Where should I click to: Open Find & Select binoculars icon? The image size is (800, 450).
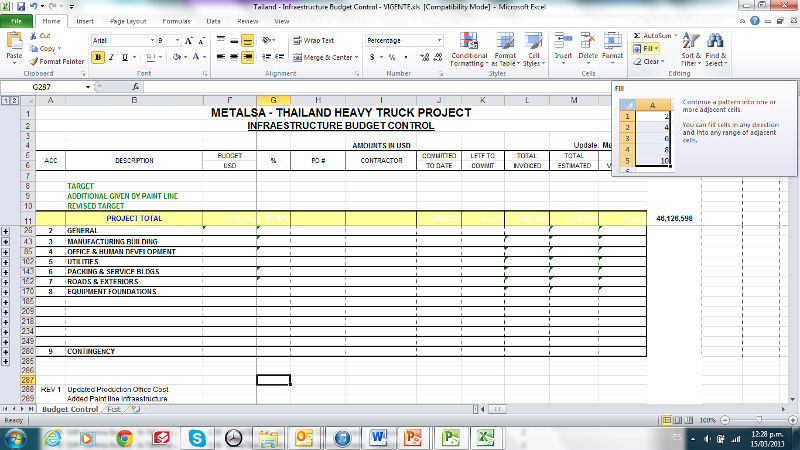(x=716, y=40)
